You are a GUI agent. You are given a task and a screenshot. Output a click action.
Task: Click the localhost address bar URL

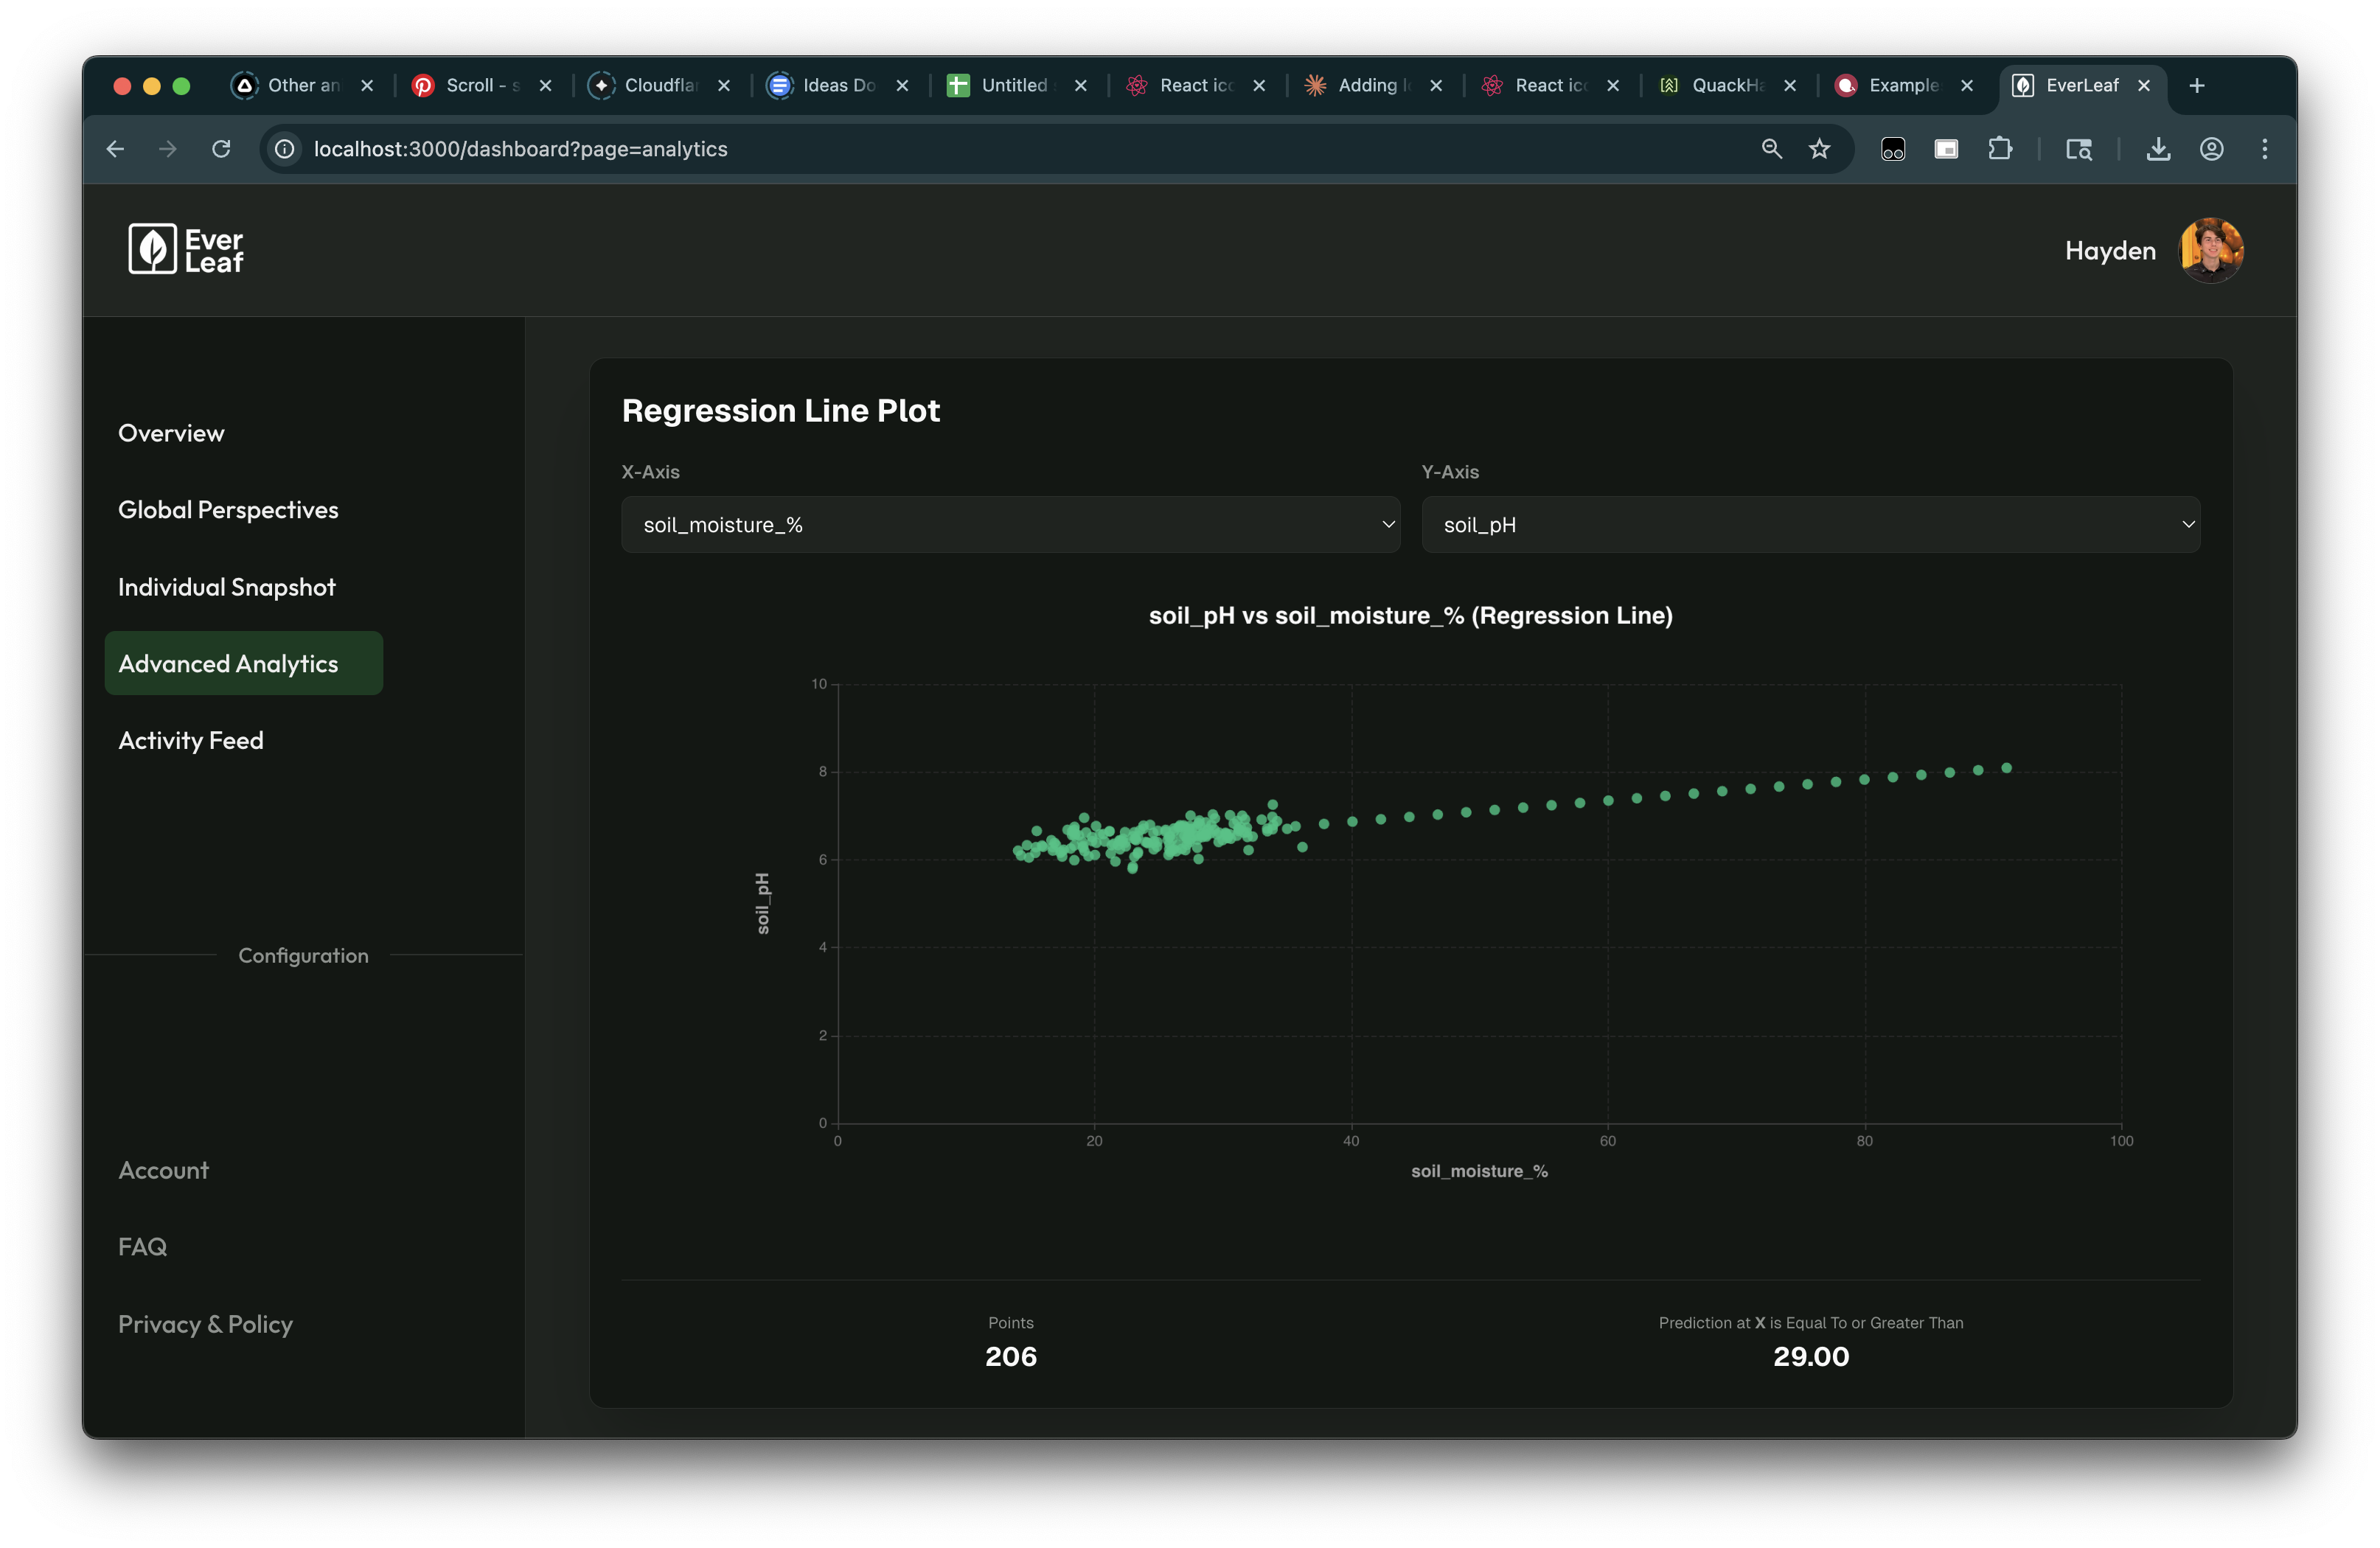tap(520, 149)
